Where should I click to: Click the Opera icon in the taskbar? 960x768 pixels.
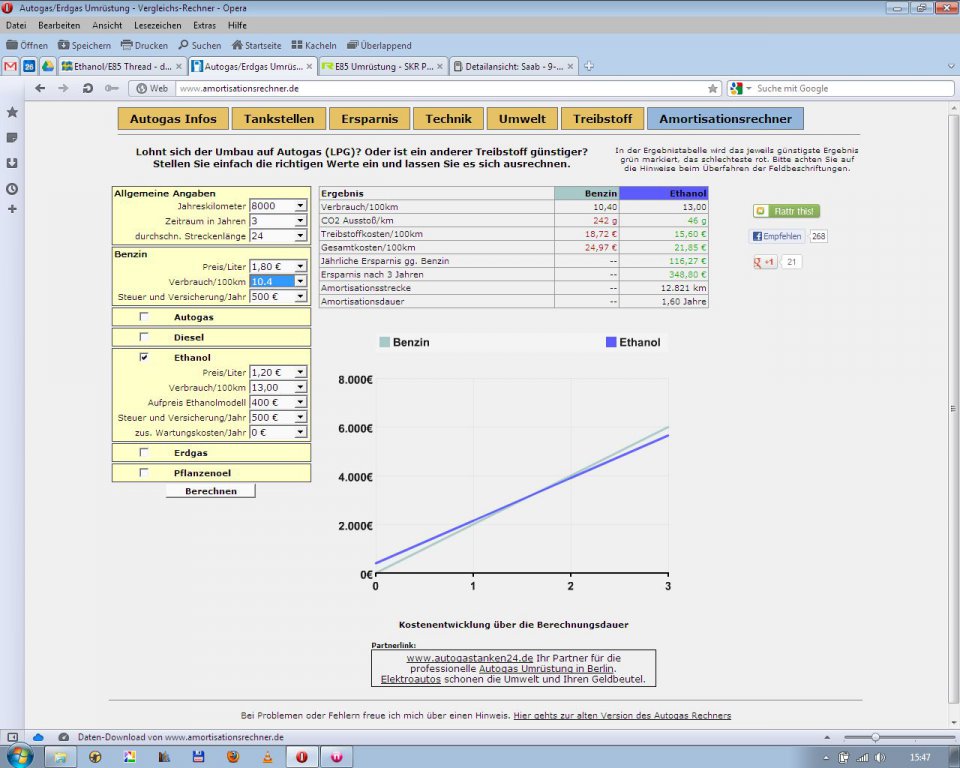[x=302, y=757]
